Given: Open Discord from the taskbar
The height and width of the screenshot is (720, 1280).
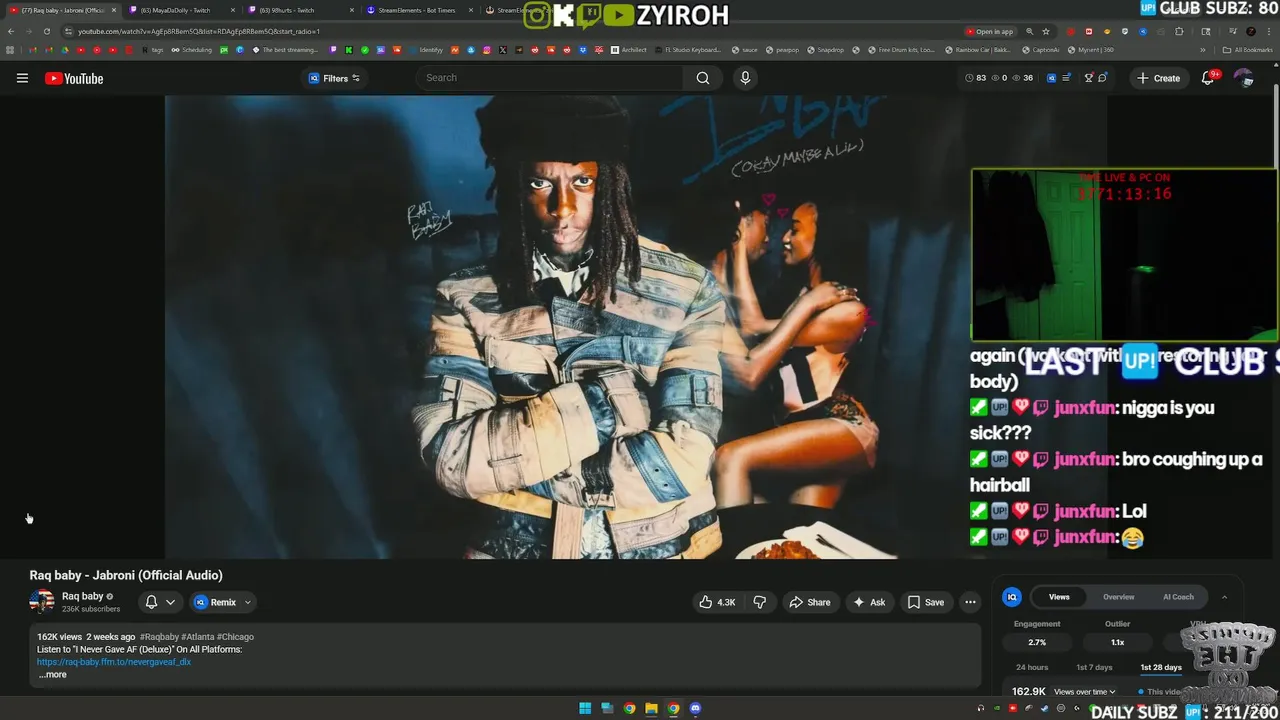Looking at the screenshot, I should pyautogui.click(x=695, y=709).
